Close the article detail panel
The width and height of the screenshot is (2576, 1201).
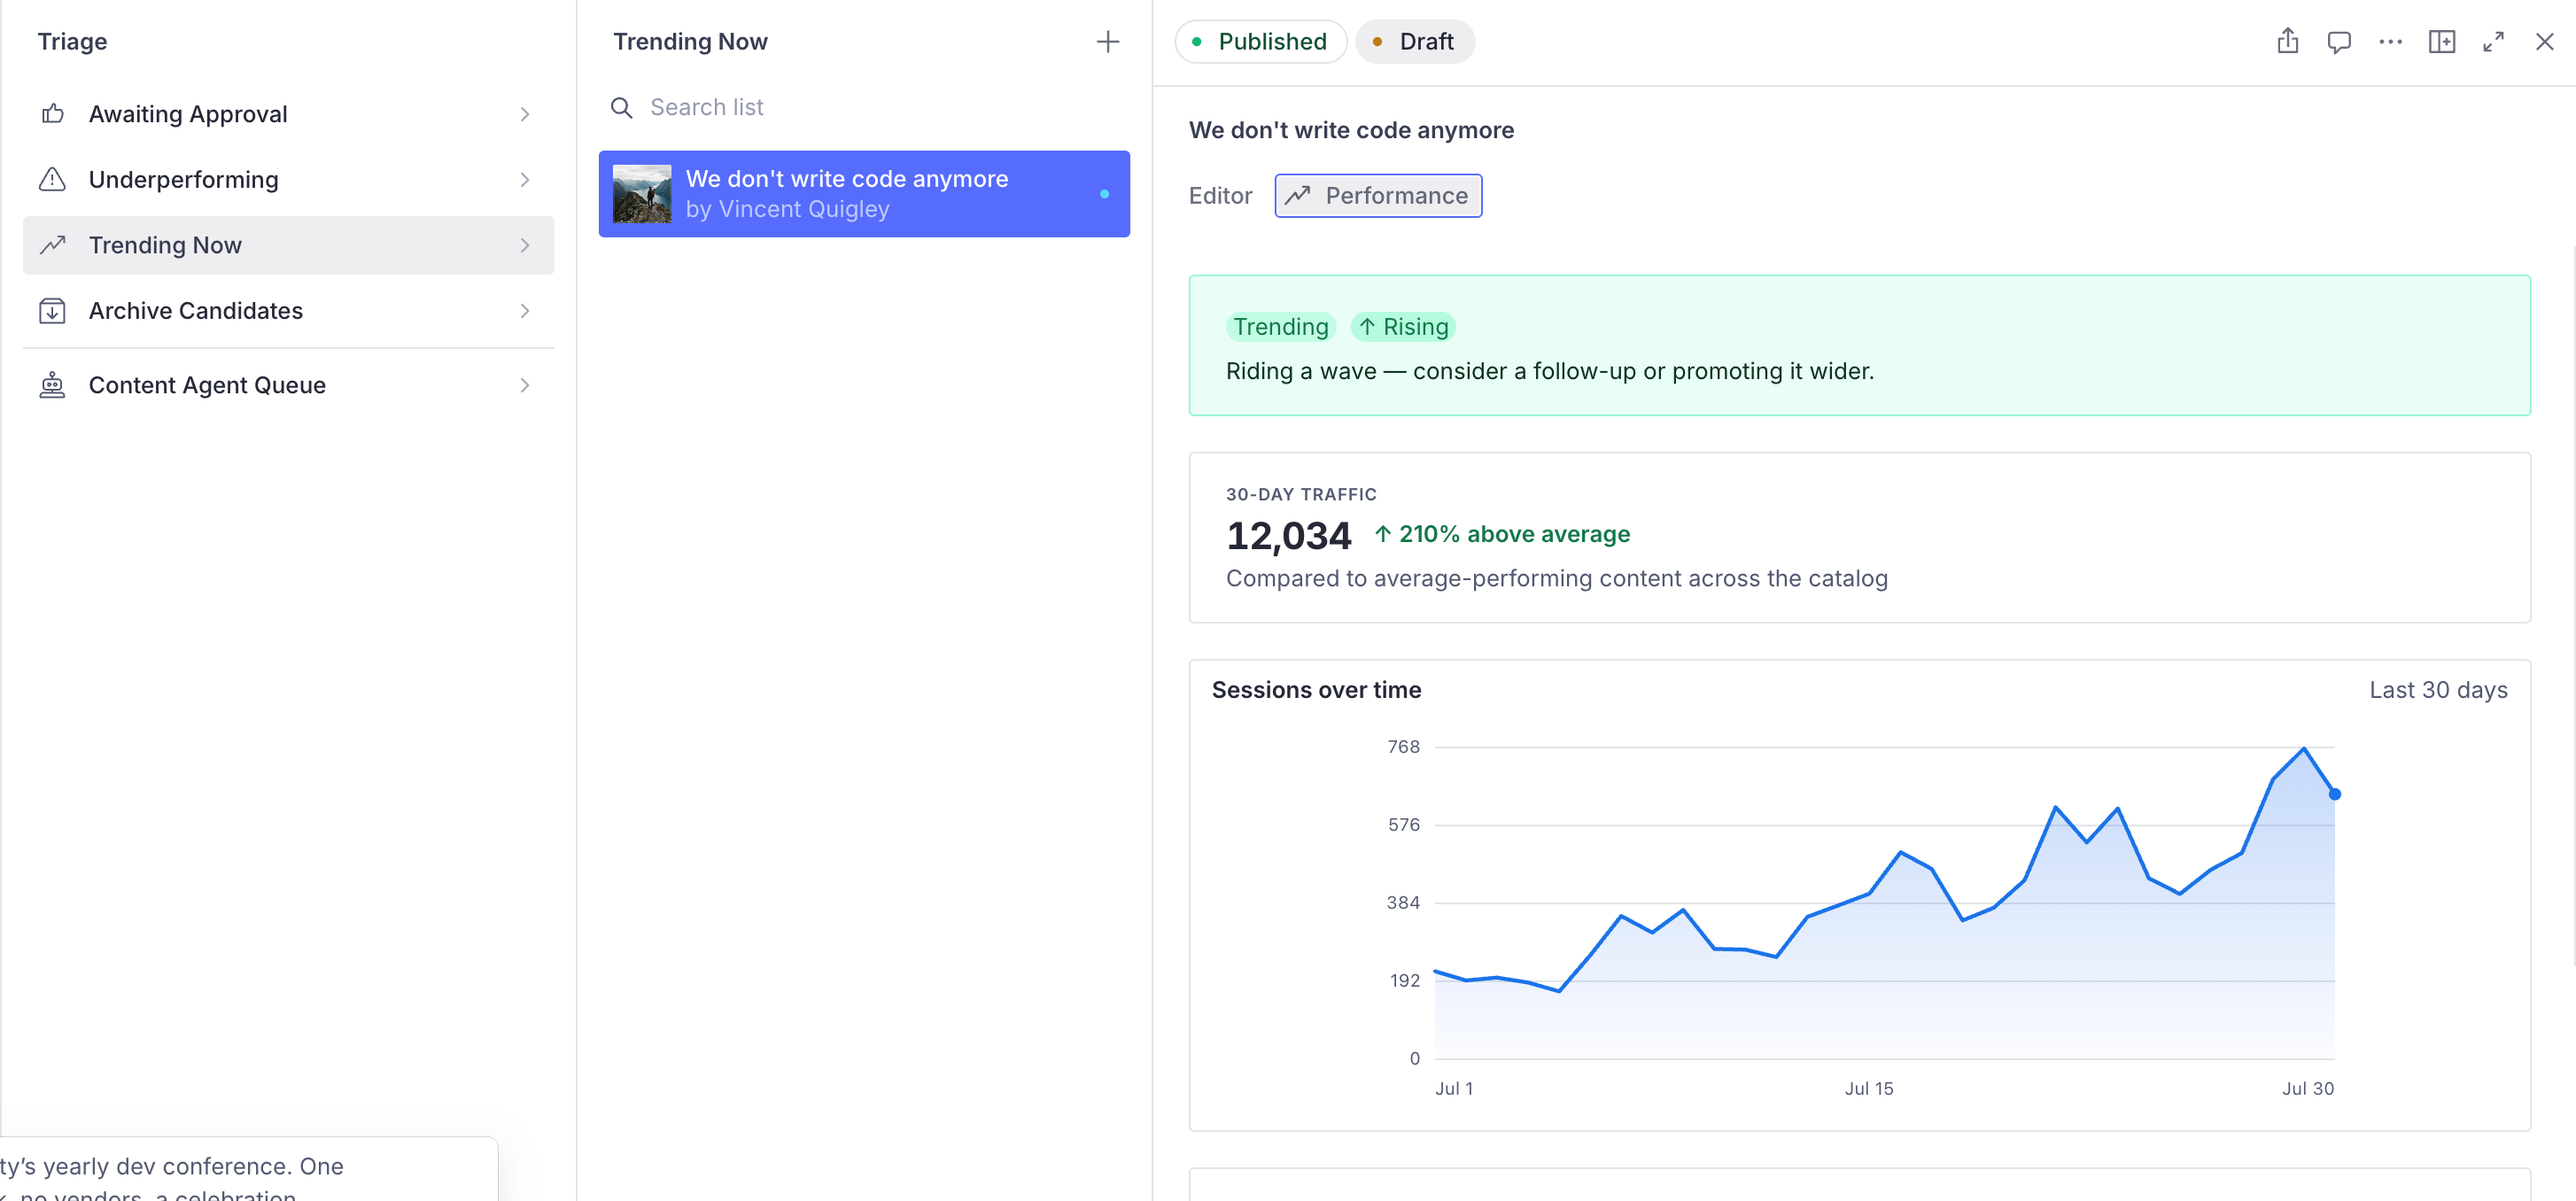2544,41
